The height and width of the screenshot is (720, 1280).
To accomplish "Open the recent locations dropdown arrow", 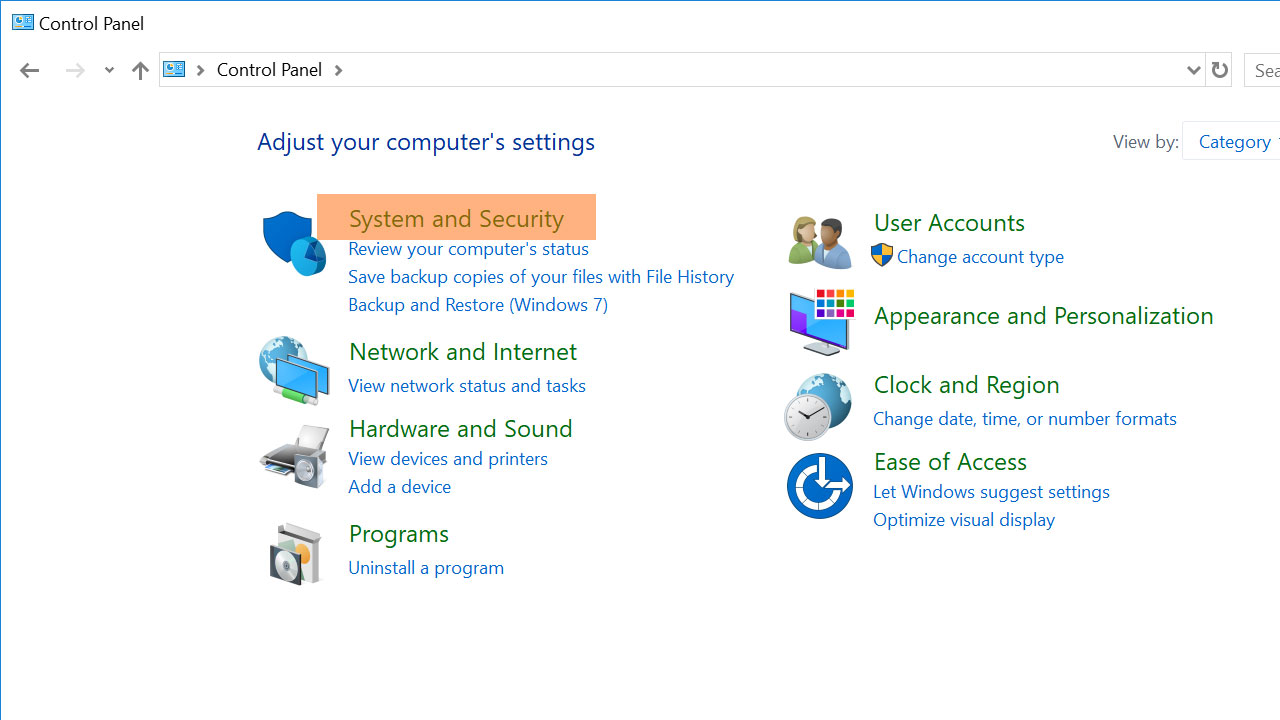I will click(109, 70).
